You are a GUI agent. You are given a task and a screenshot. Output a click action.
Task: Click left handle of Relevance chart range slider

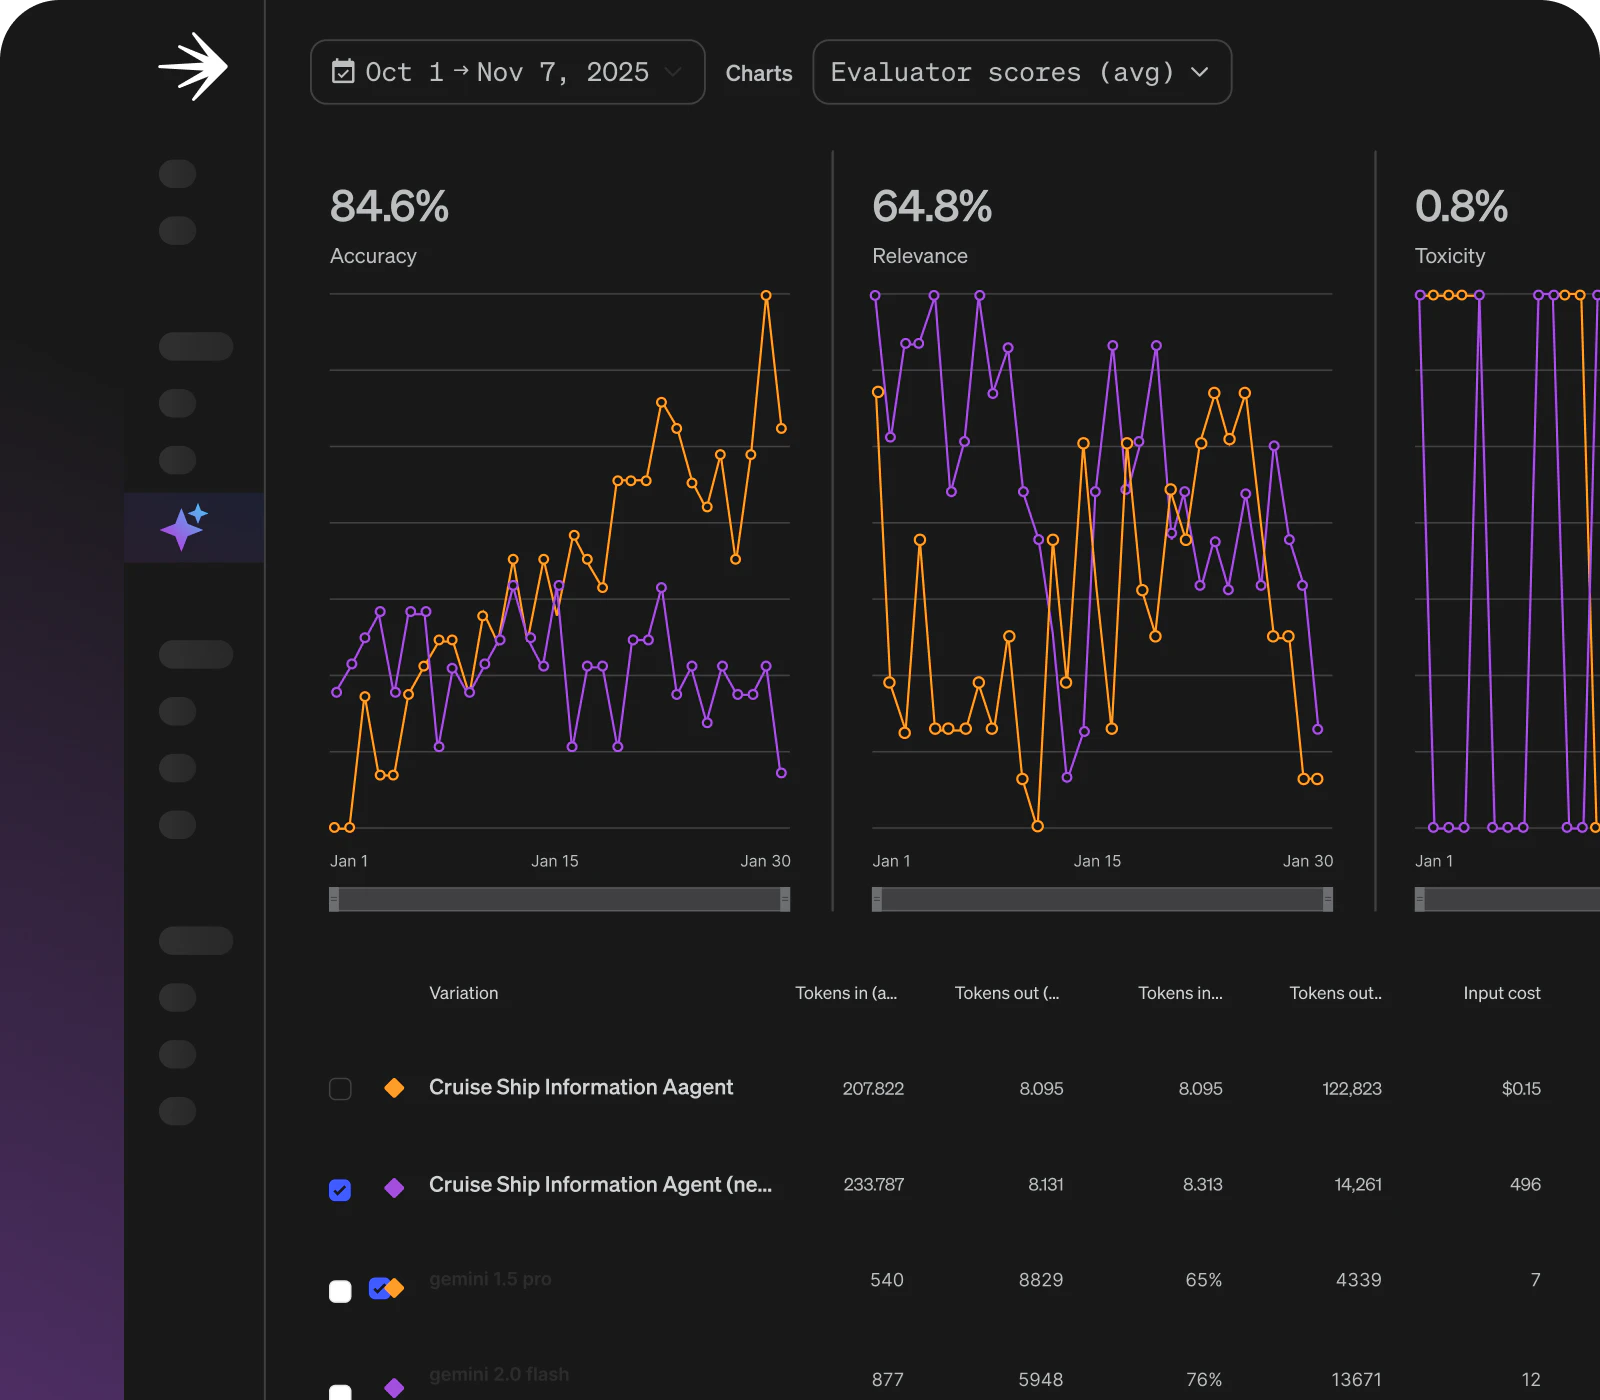coord(877,900)
